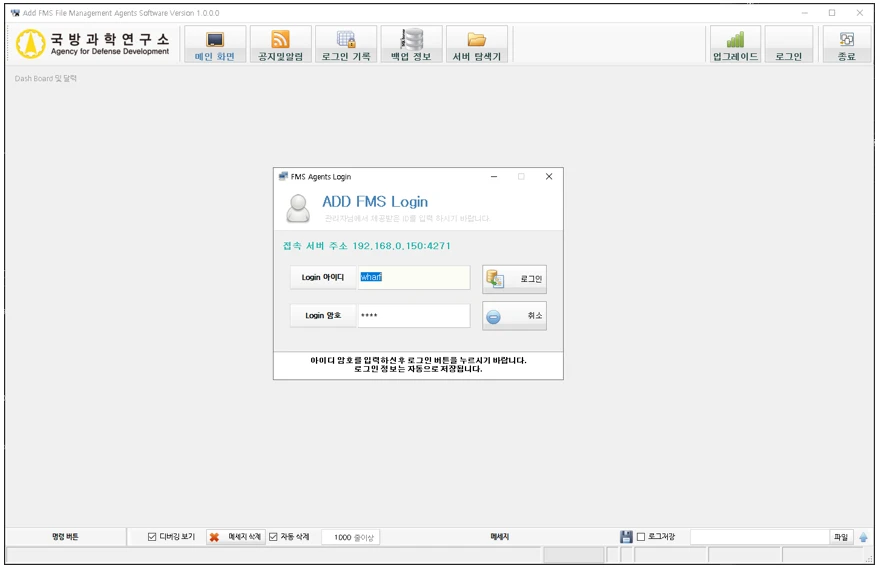This screenshot has width=881, height=570.
Task: Click the user avatar icon in login dialog
Action: click(298, 209)
